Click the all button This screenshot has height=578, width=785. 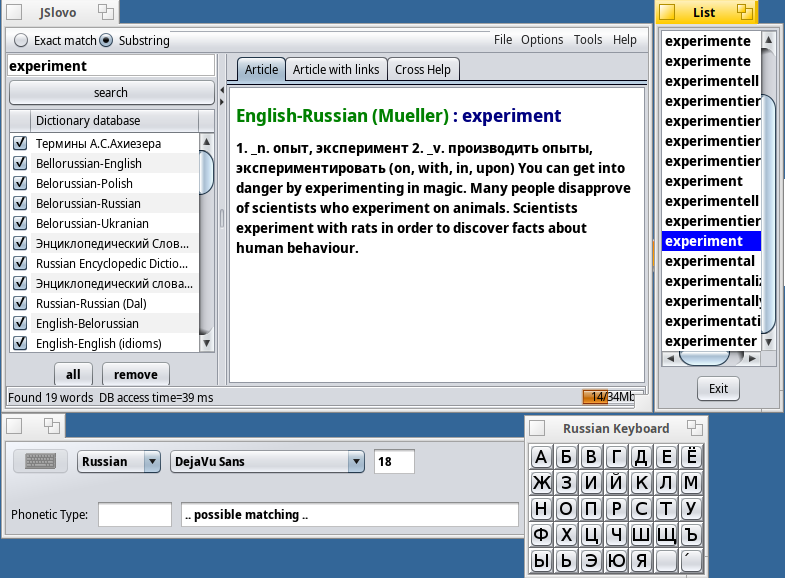(73, 374)
